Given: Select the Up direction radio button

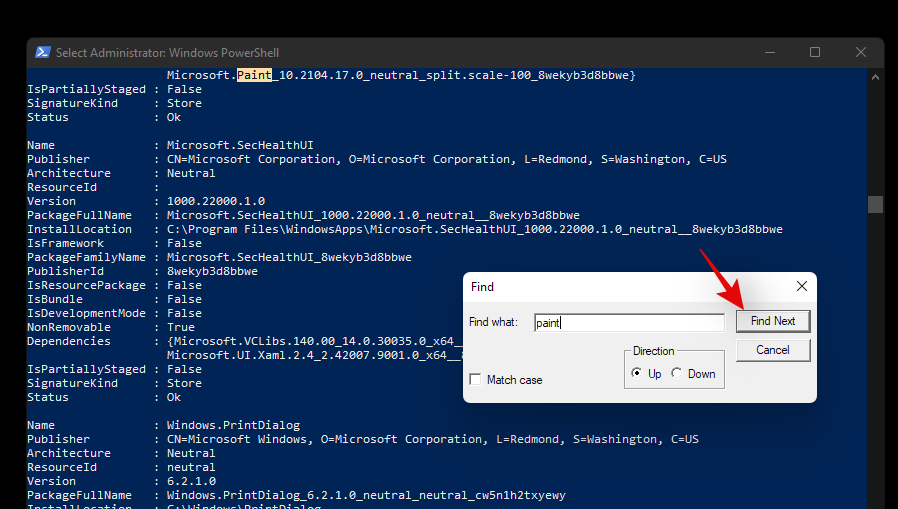Looking at the screenshot, I should [x=638, y=373].
